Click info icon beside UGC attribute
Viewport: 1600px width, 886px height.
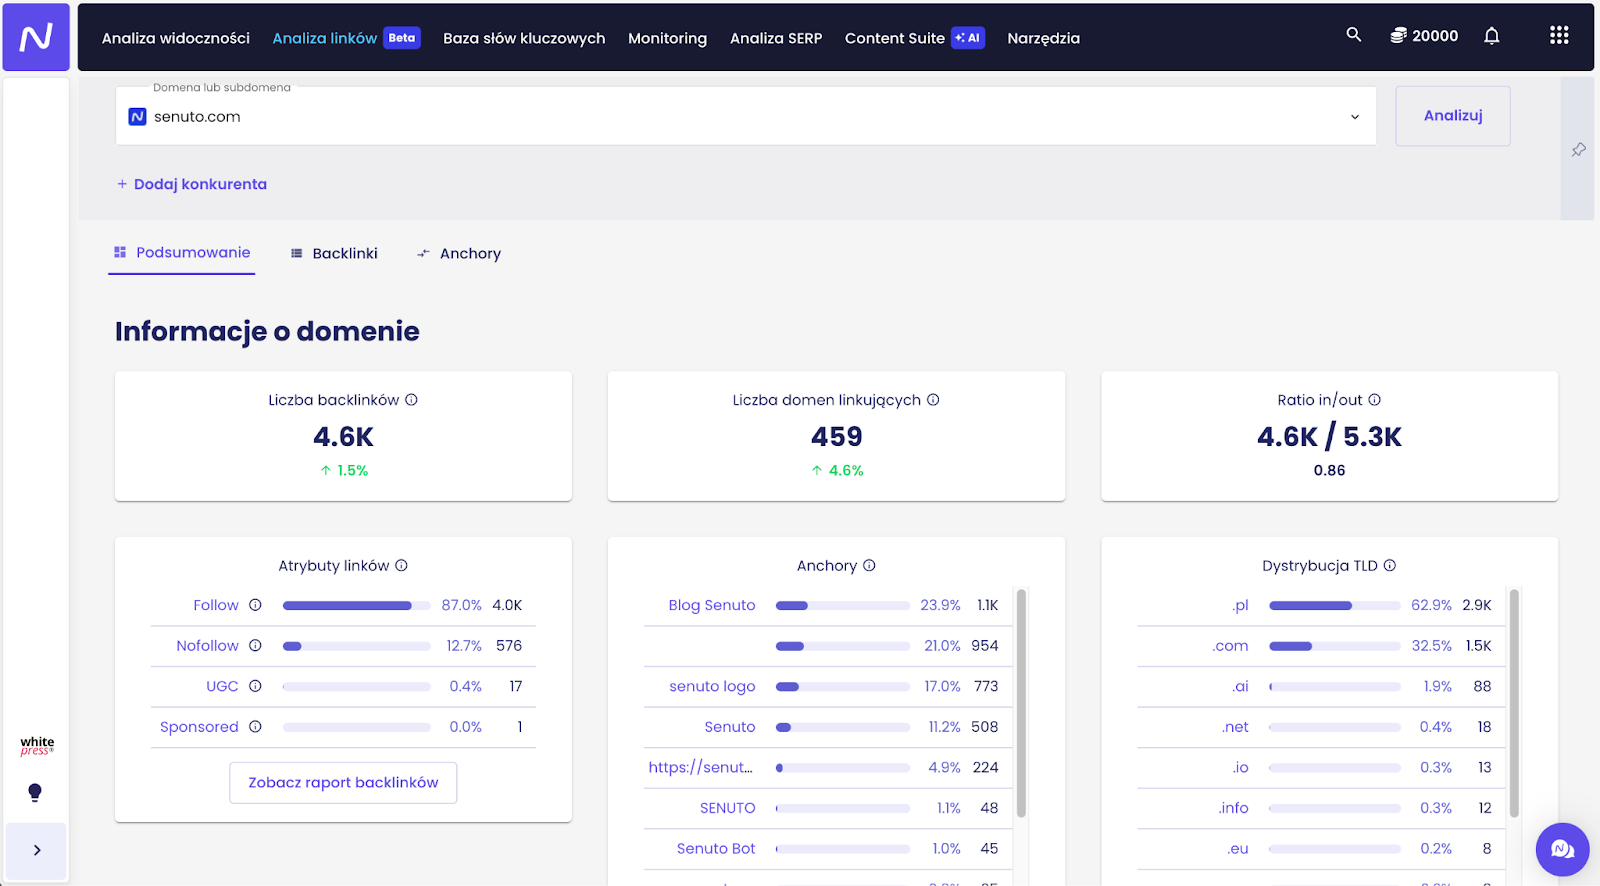point(255,686)
